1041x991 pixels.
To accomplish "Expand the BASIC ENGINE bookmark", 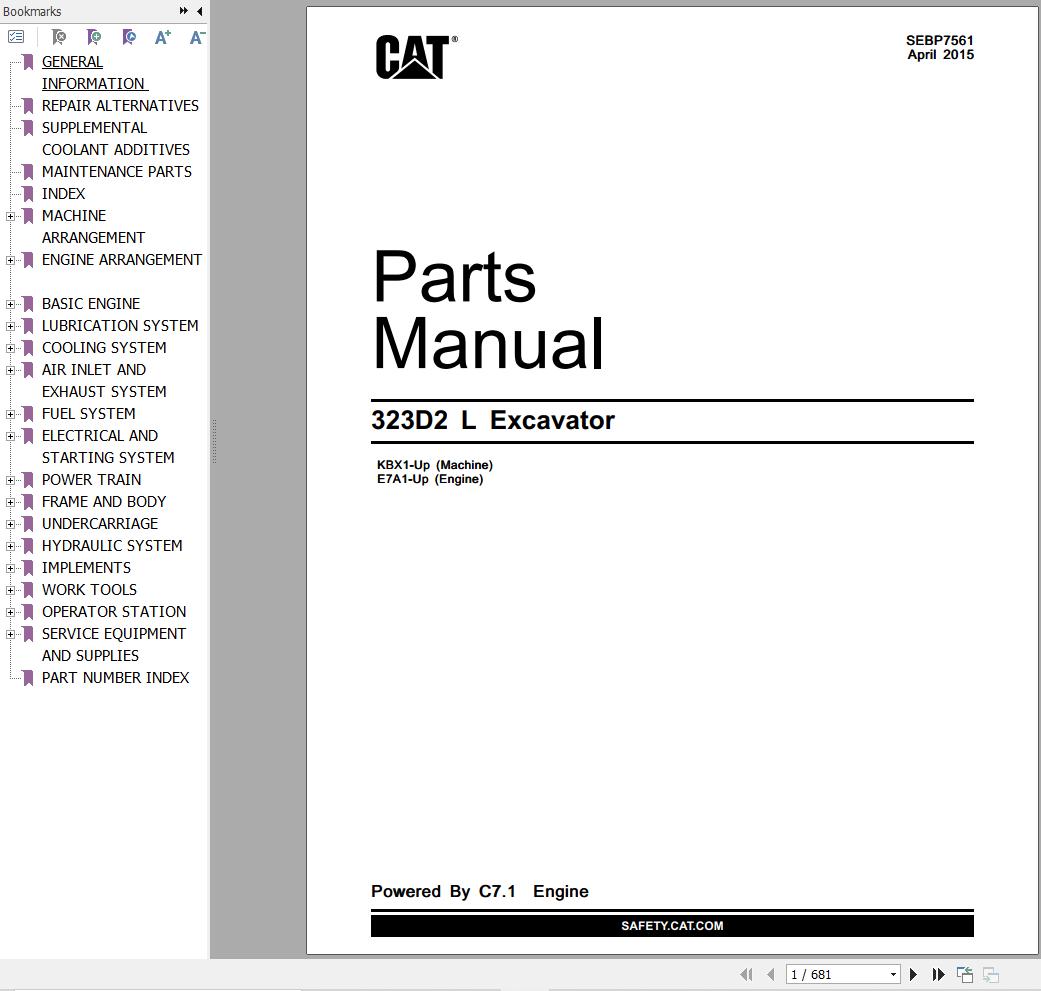I will (x=10, y=304).
